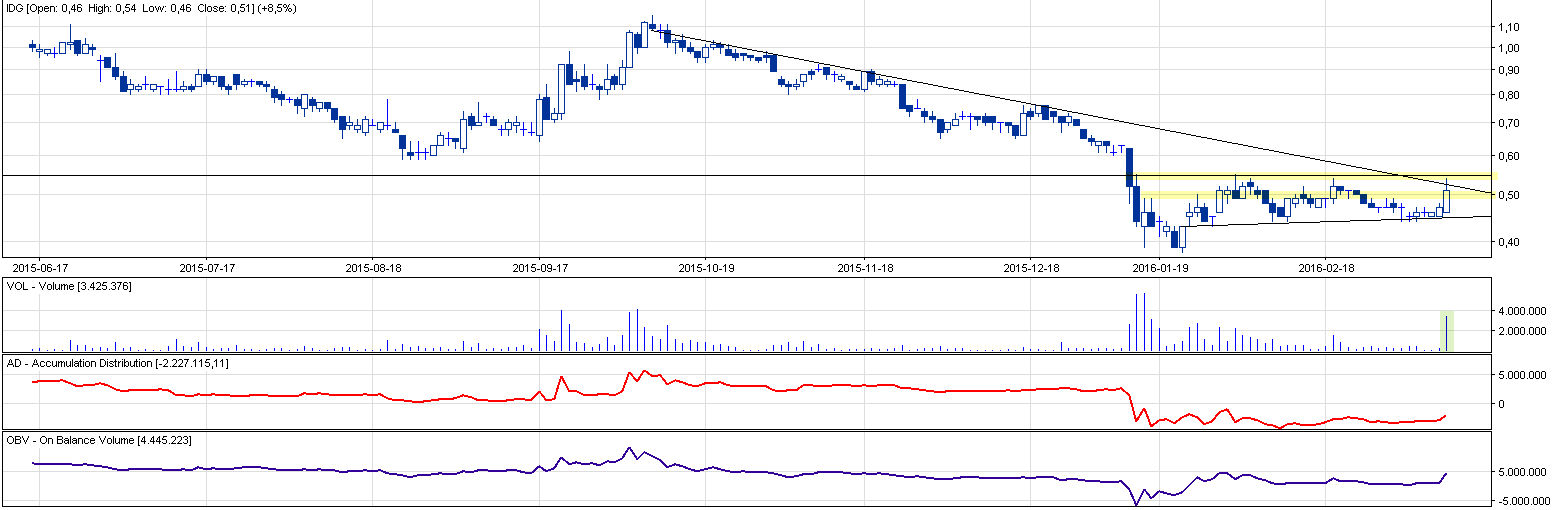
Task: Click the purple On Balance Volume line
Action: (x=700, y=469)
